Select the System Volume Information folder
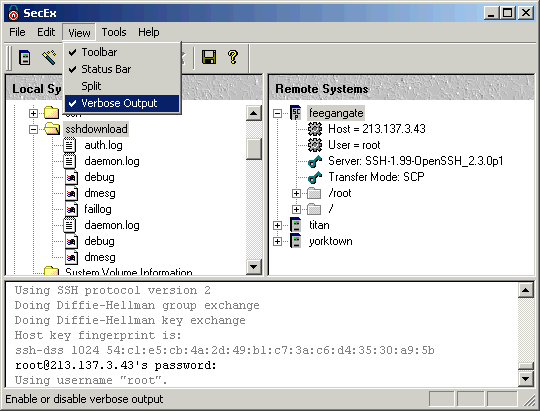Viewport: 540px width, 411px height. [129, 271]
